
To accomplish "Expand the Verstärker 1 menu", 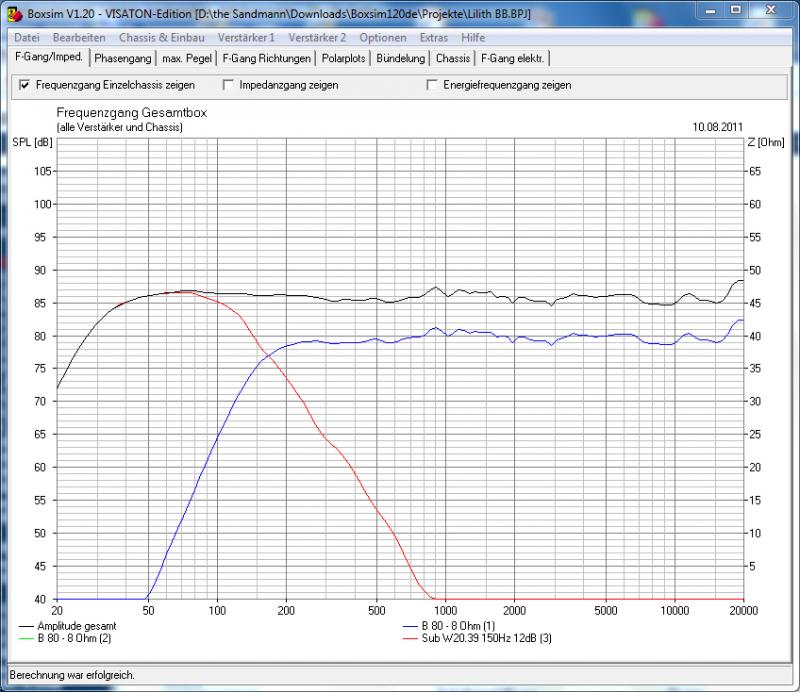I will pos(245,37).
